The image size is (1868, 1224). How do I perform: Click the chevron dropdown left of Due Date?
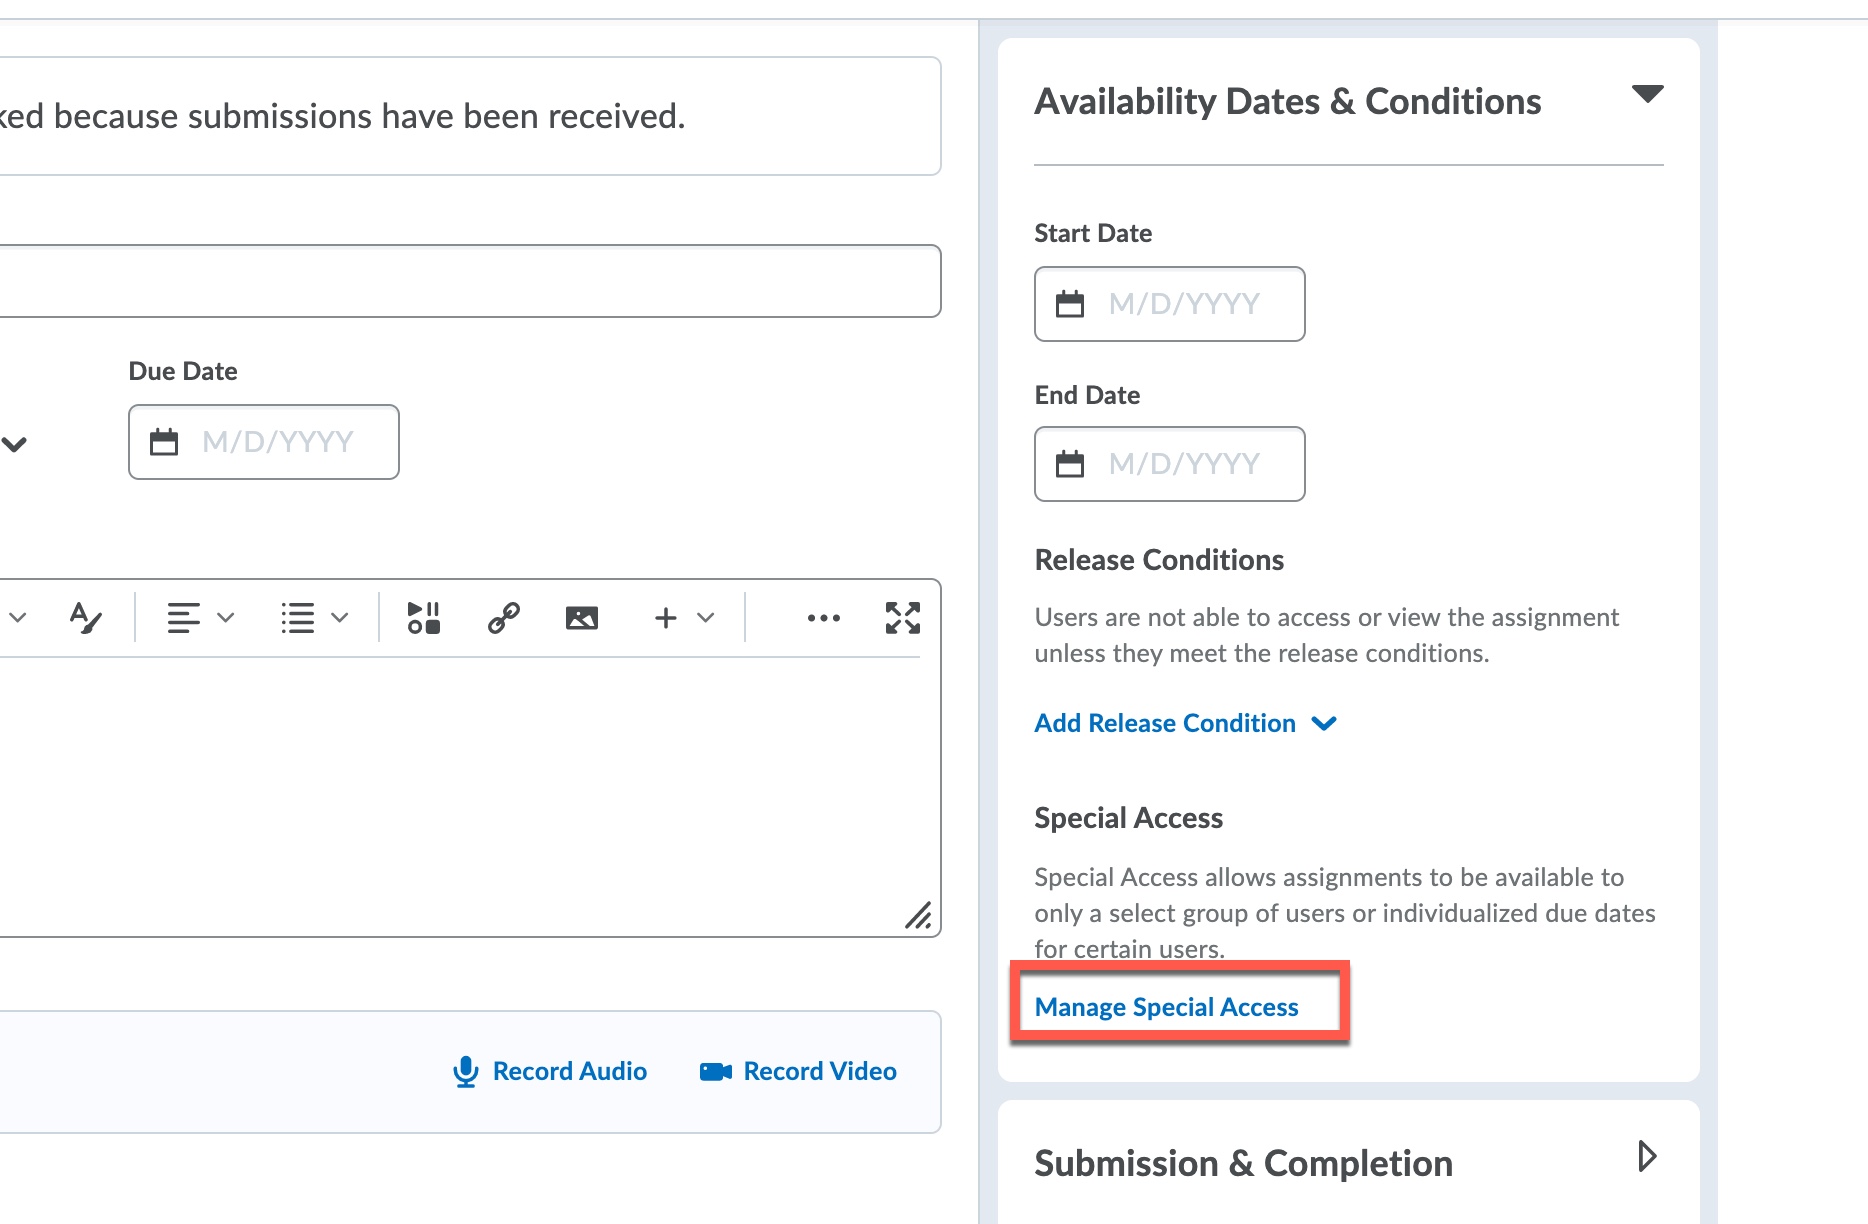[x=14, y=444]
